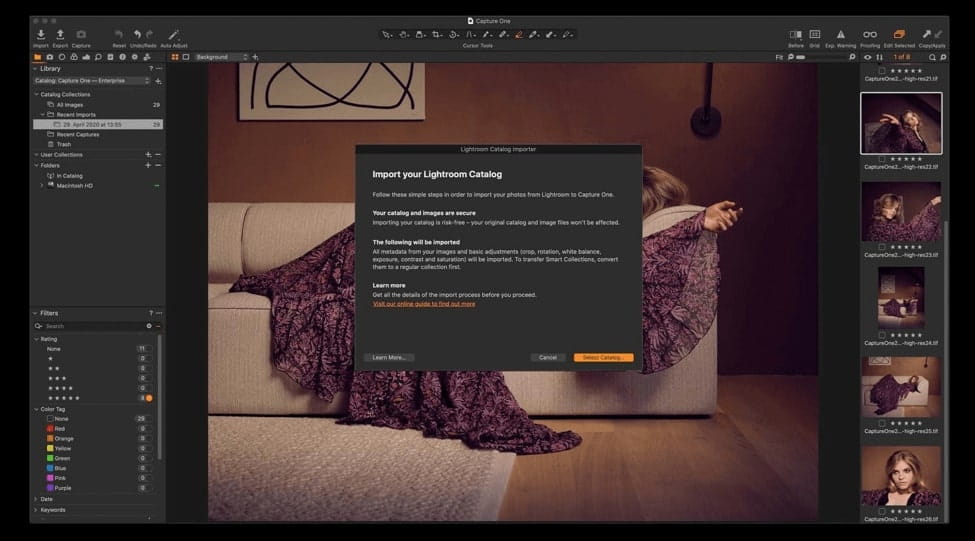Select the Crop cursor tool

point(437,35)
